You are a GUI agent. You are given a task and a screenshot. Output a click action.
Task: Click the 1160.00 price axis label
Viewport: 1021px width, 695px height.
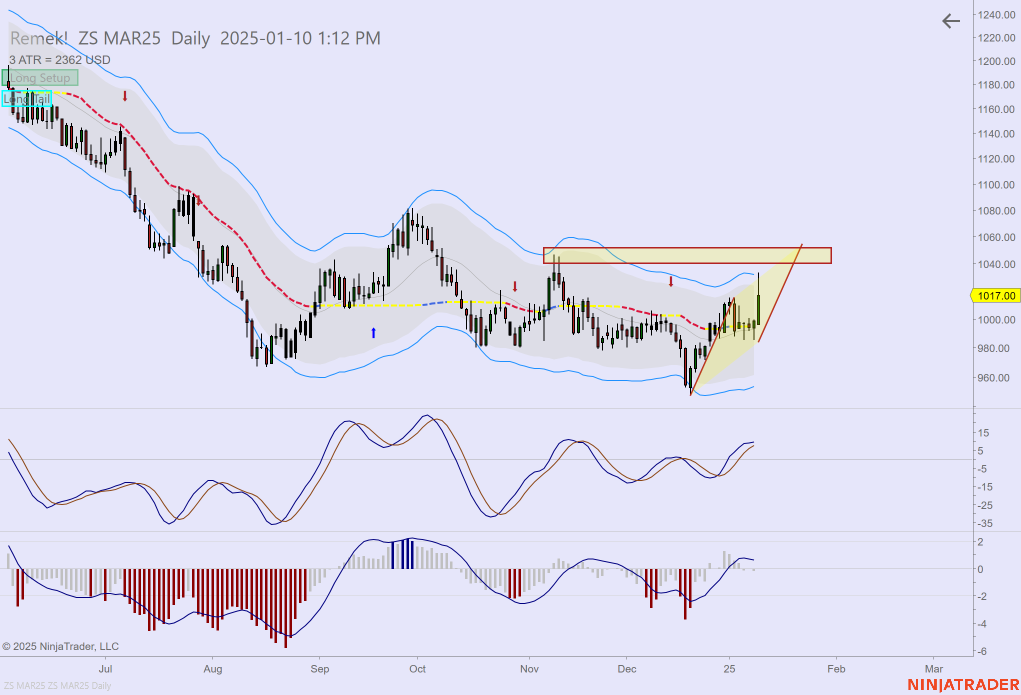pyautogui.click(x=996, y=109)
